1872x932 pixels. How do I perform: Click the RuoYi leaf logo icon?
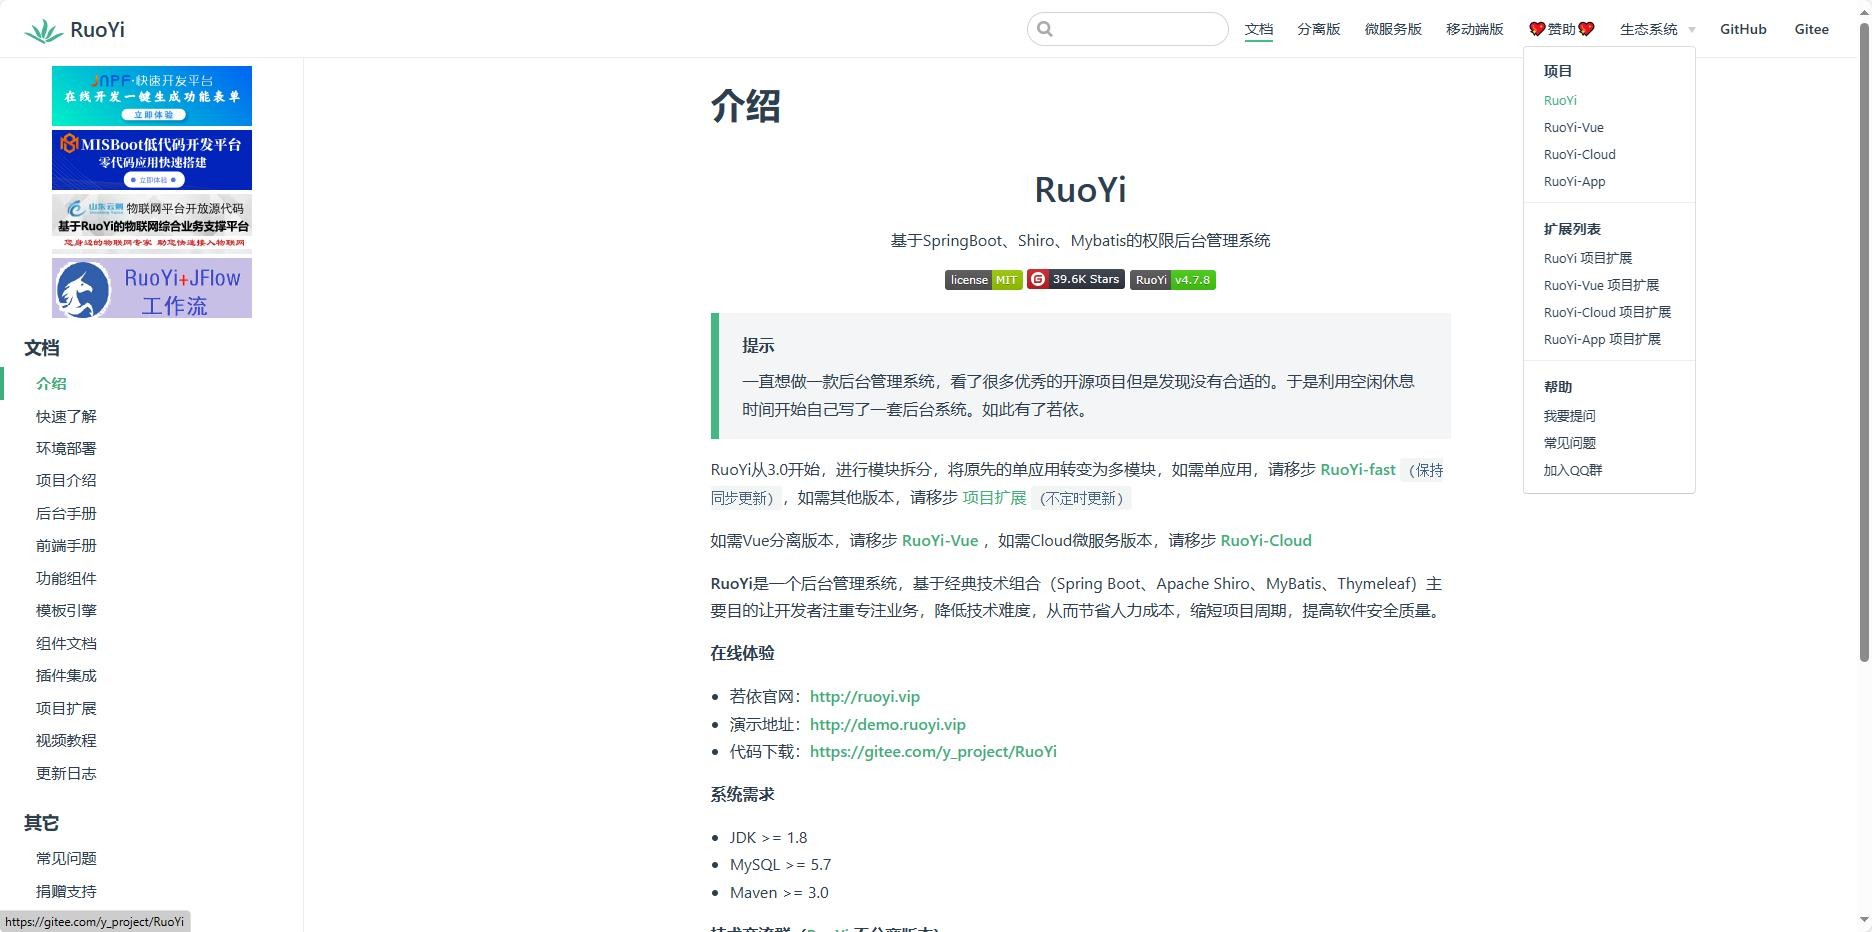(x=43, y=30)
